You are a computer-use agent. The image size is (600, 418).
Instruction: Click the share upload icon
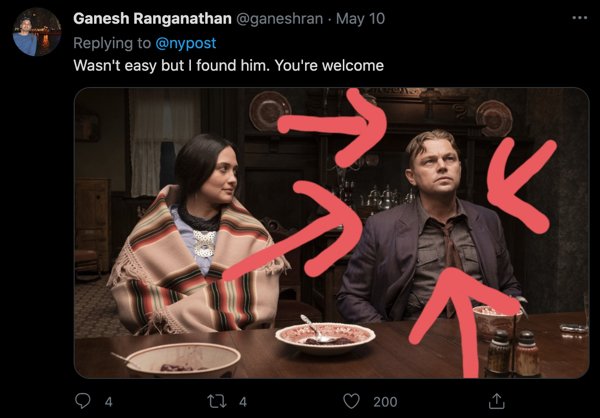[494, 401]
